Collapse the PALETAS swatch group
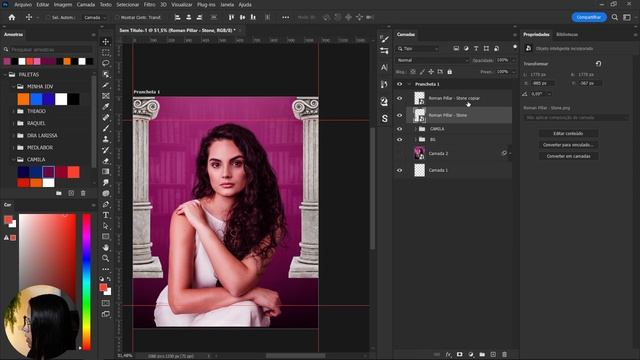Viewport: 640px width, 360px height. (5, 75)
